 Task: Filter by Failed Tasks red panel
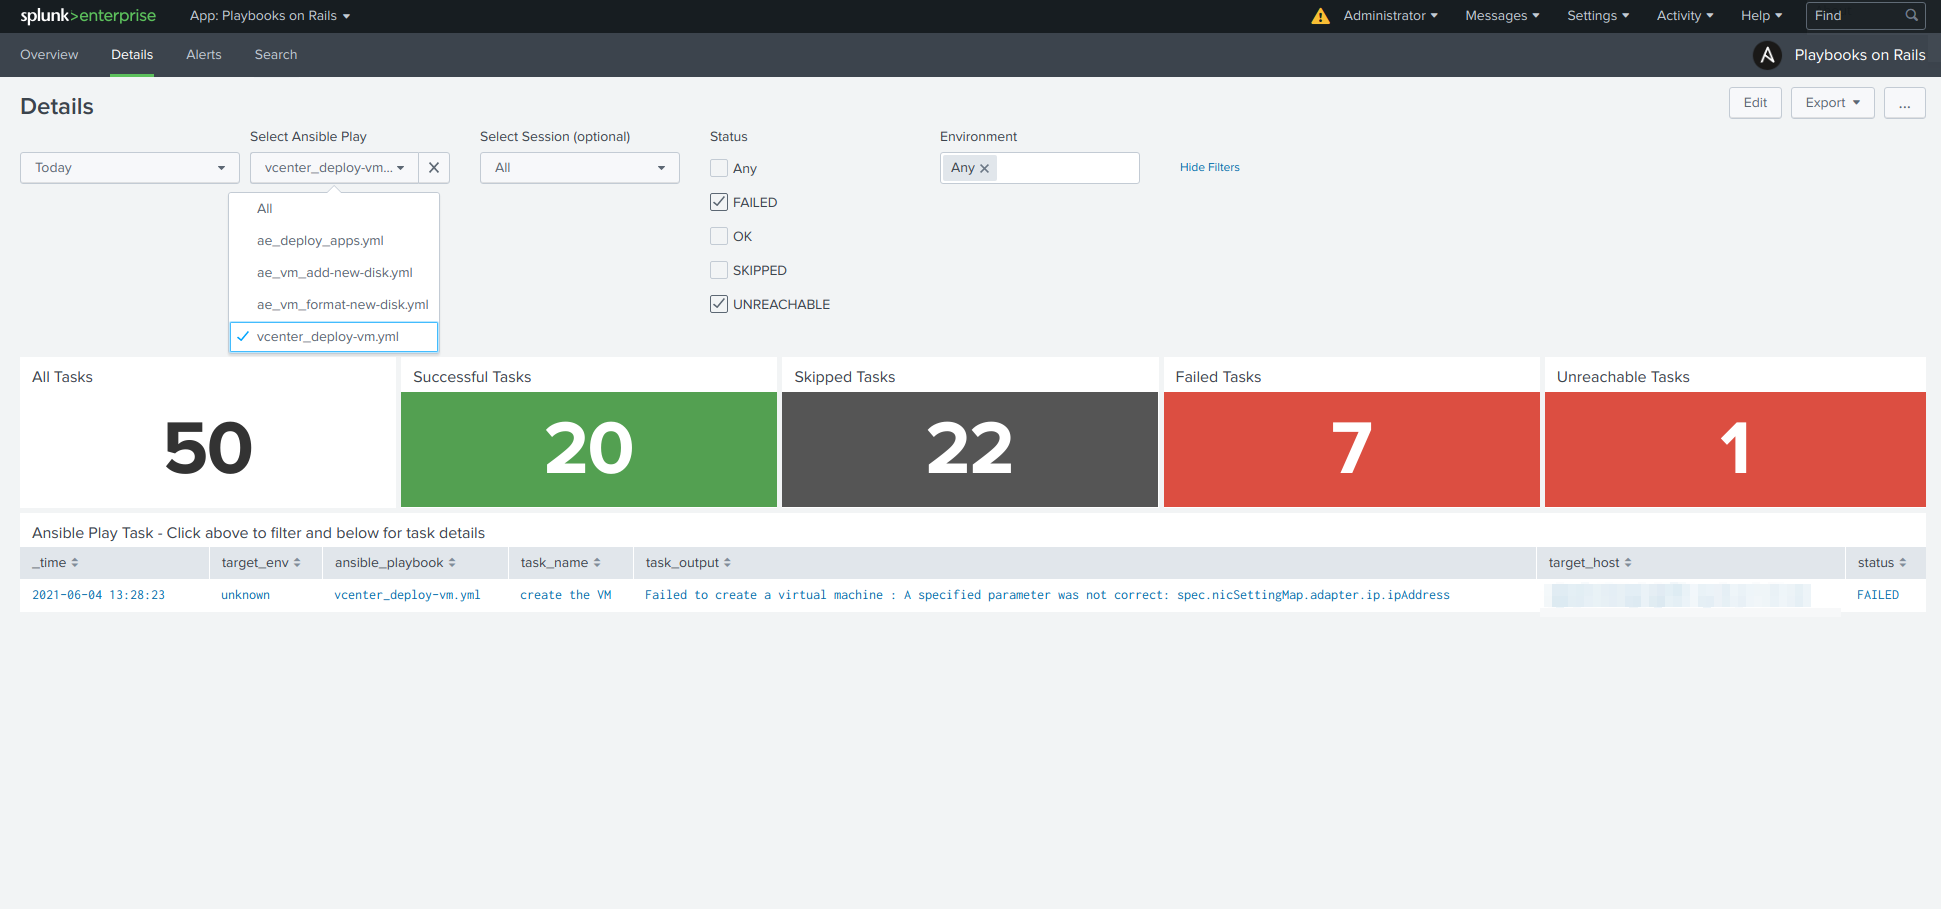click(x=1352, y=449)
